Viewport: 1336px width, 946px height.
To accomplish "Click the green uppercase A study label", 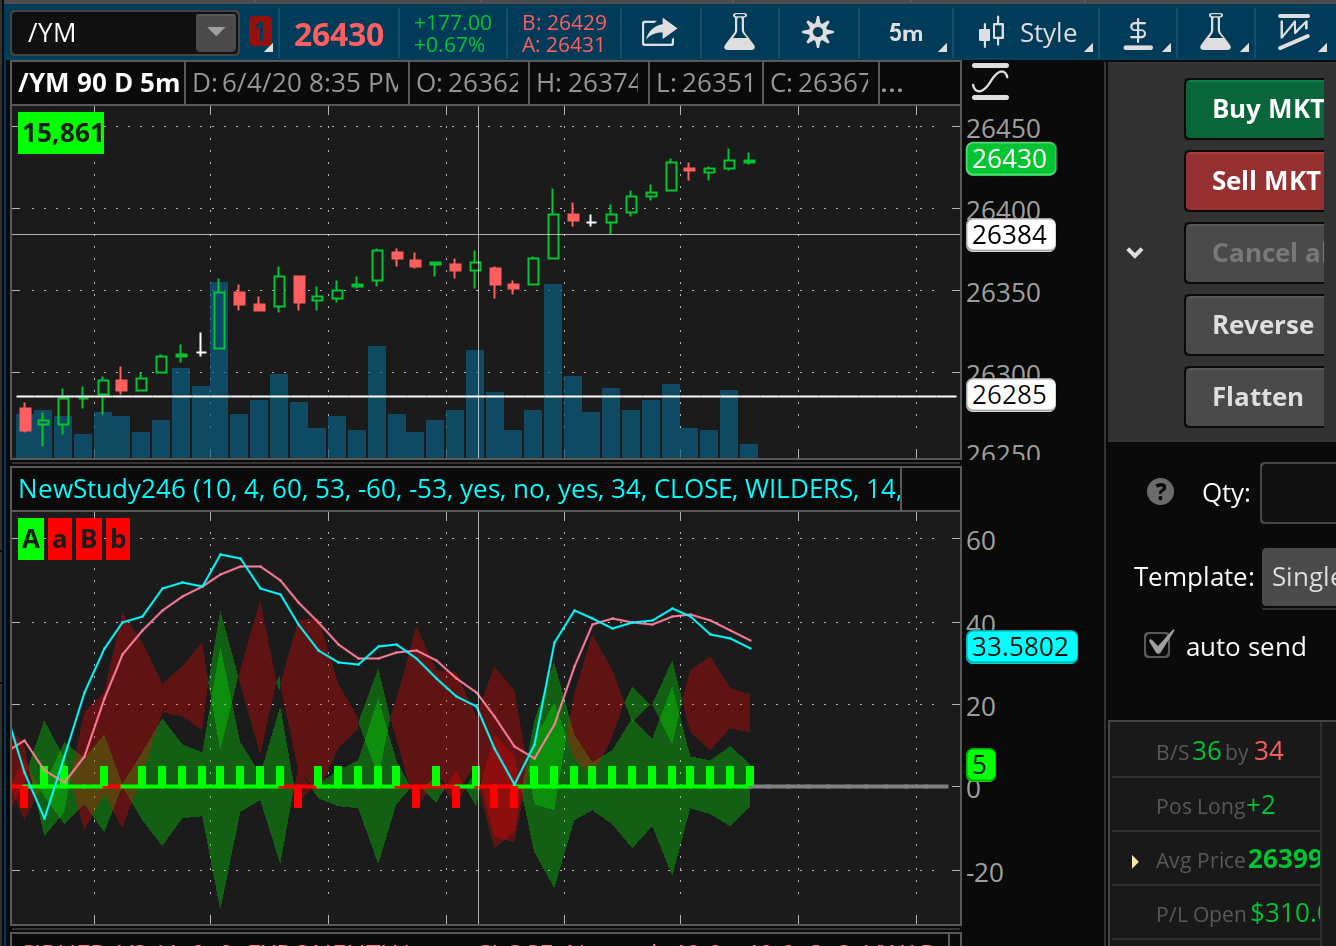I will tap(31, 539).
